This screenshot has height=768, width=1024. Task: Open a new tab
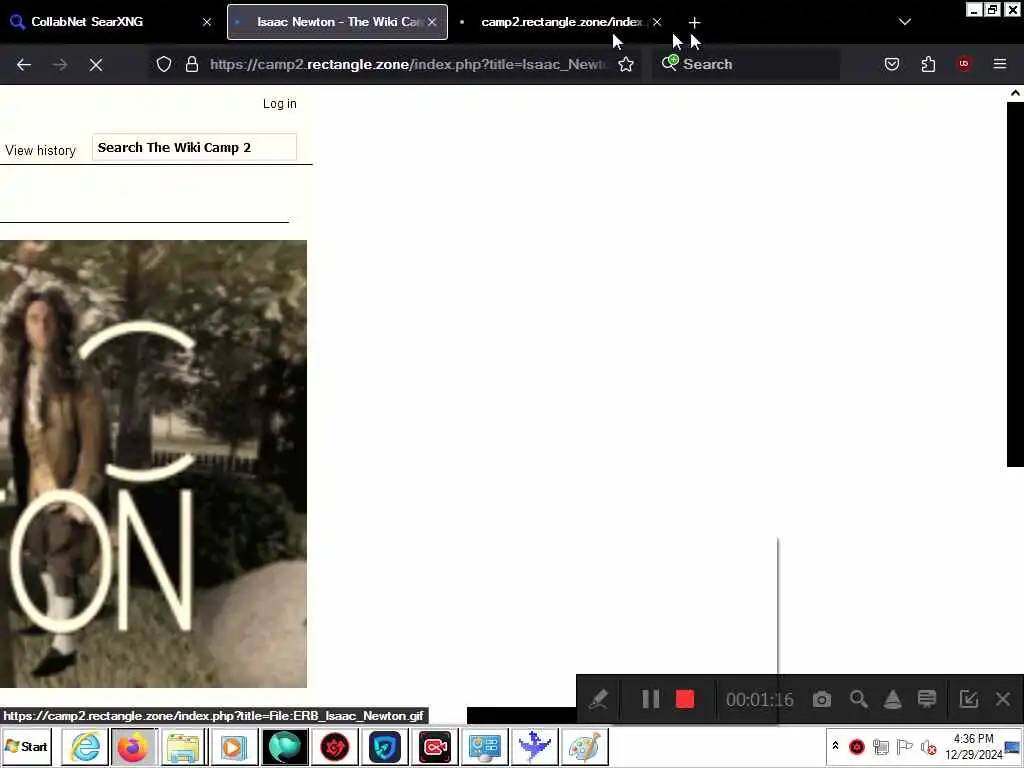(694, 22)
